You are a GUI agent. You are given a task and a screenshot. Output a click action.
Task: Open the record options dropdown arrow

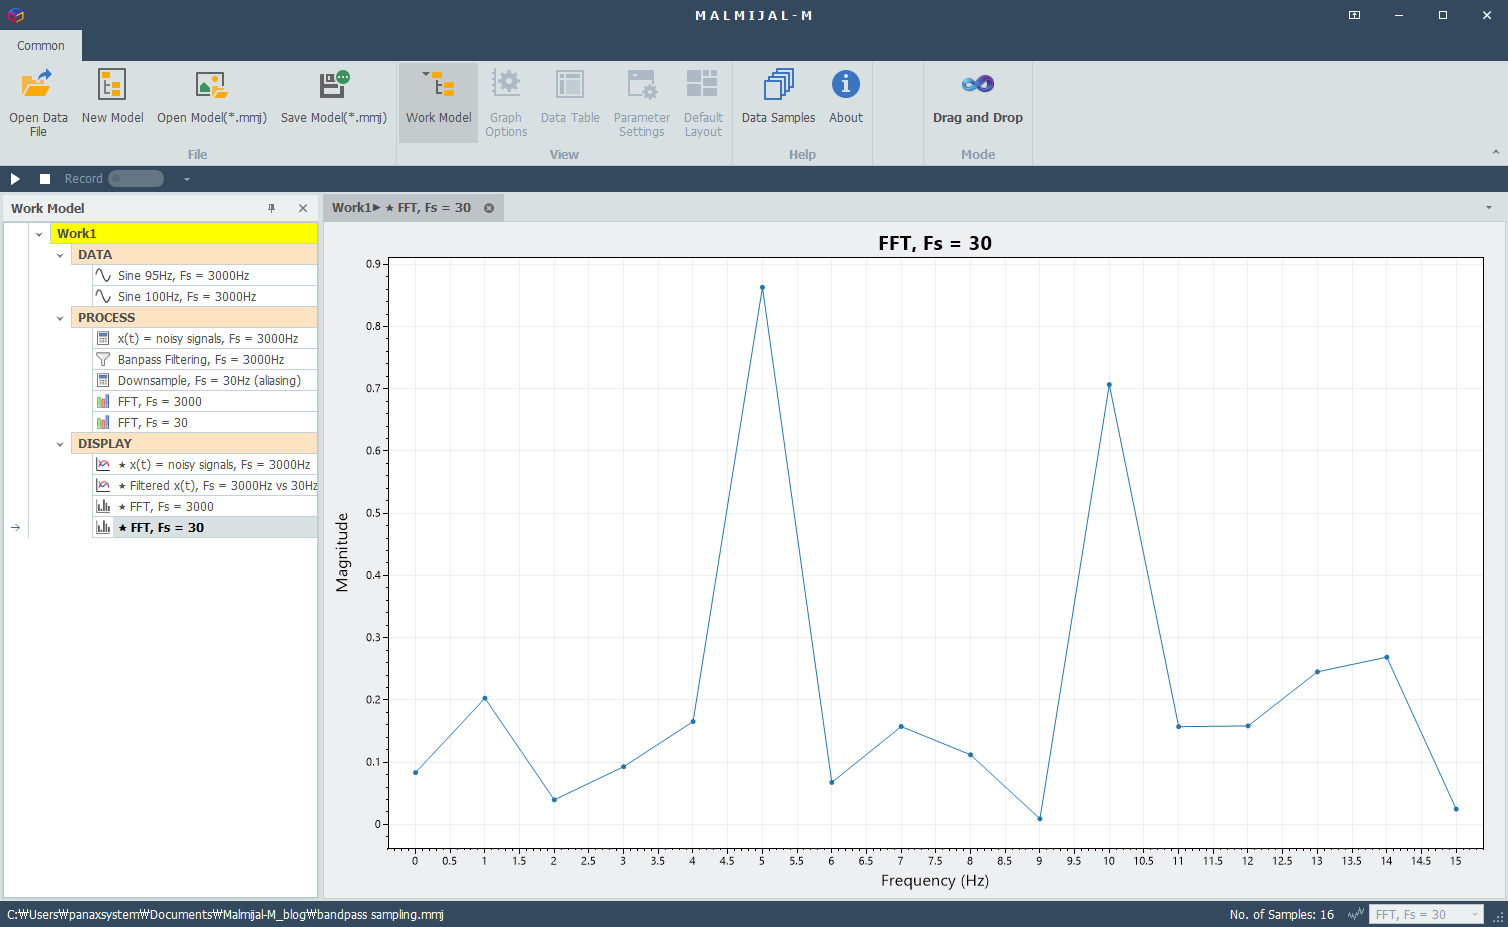click(x=186, y=179)
